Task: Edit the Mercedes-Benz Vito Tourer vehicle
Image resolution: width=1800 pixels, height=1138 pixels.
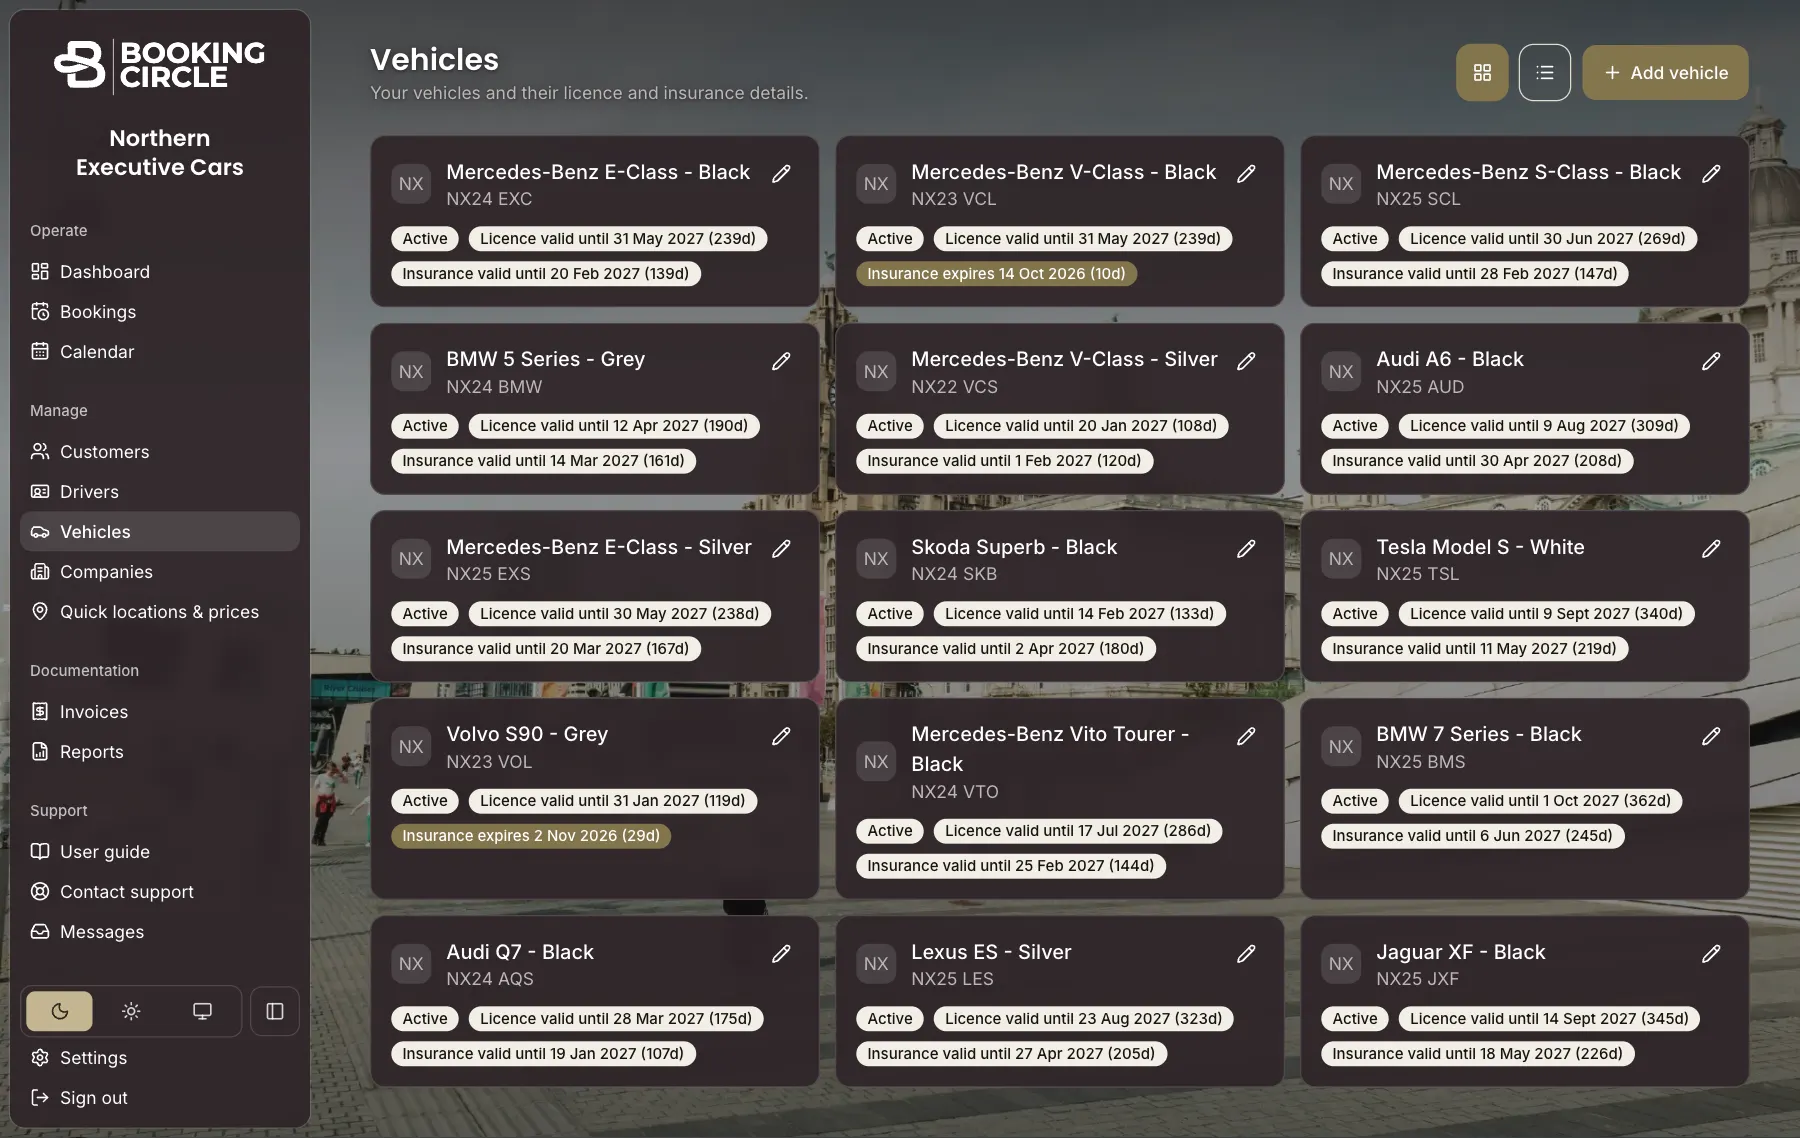Action: coord(1246,736)
